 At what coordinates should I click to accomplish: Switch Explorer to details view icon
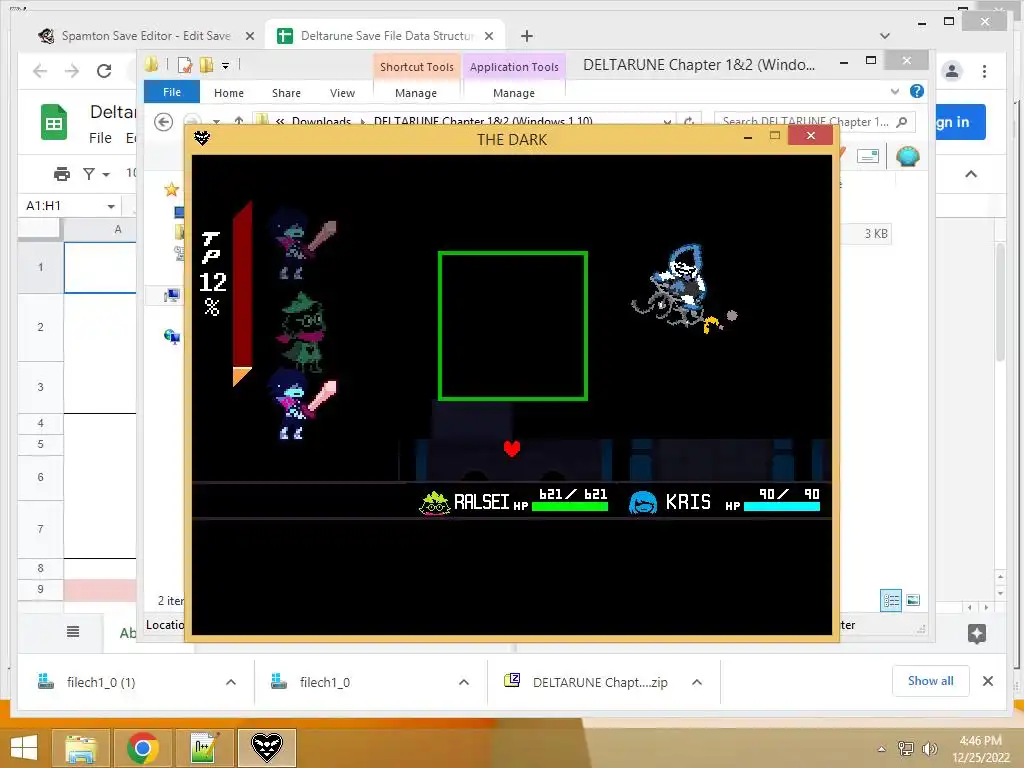click(891, 600)
